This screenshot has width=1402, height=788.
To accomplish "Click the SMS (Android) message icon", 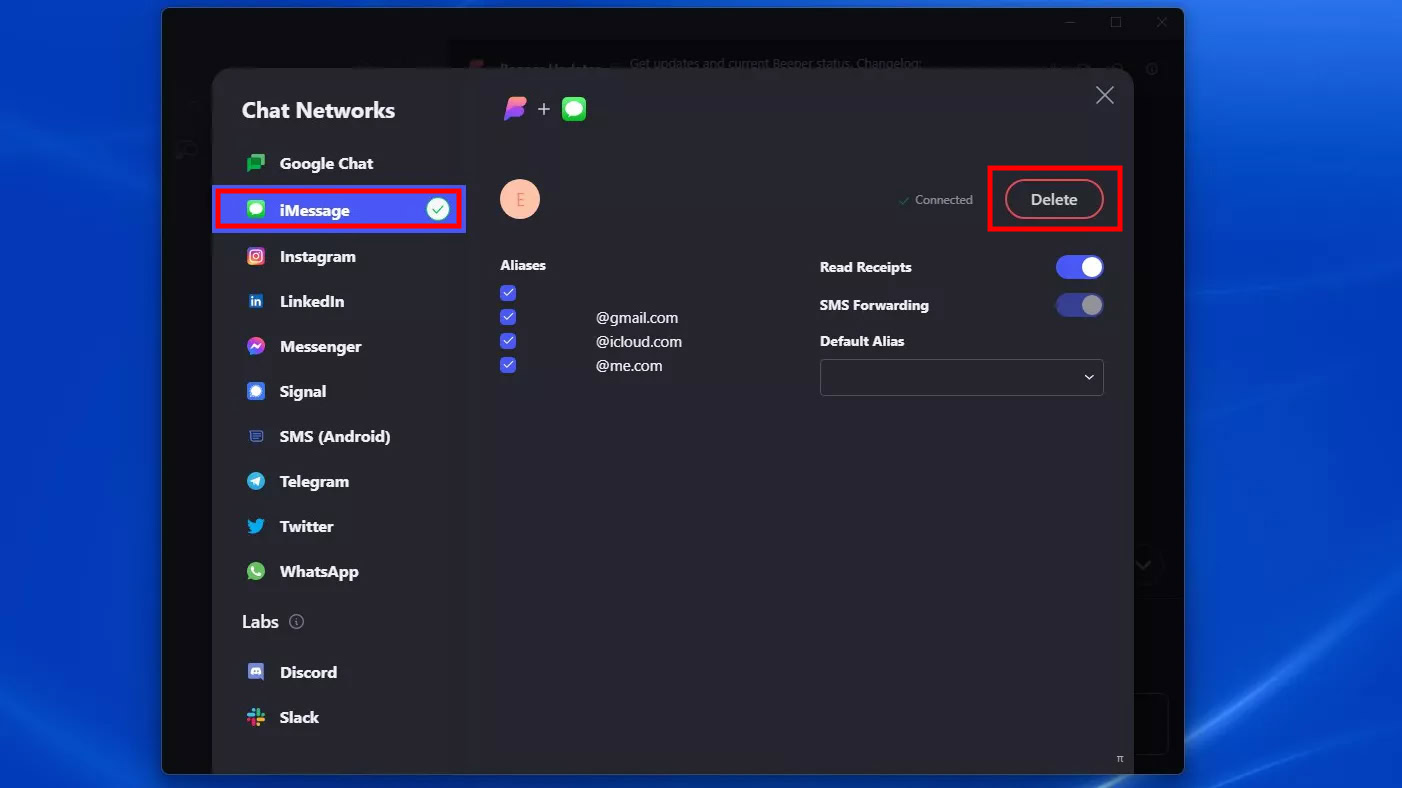I will click(256, 436).
